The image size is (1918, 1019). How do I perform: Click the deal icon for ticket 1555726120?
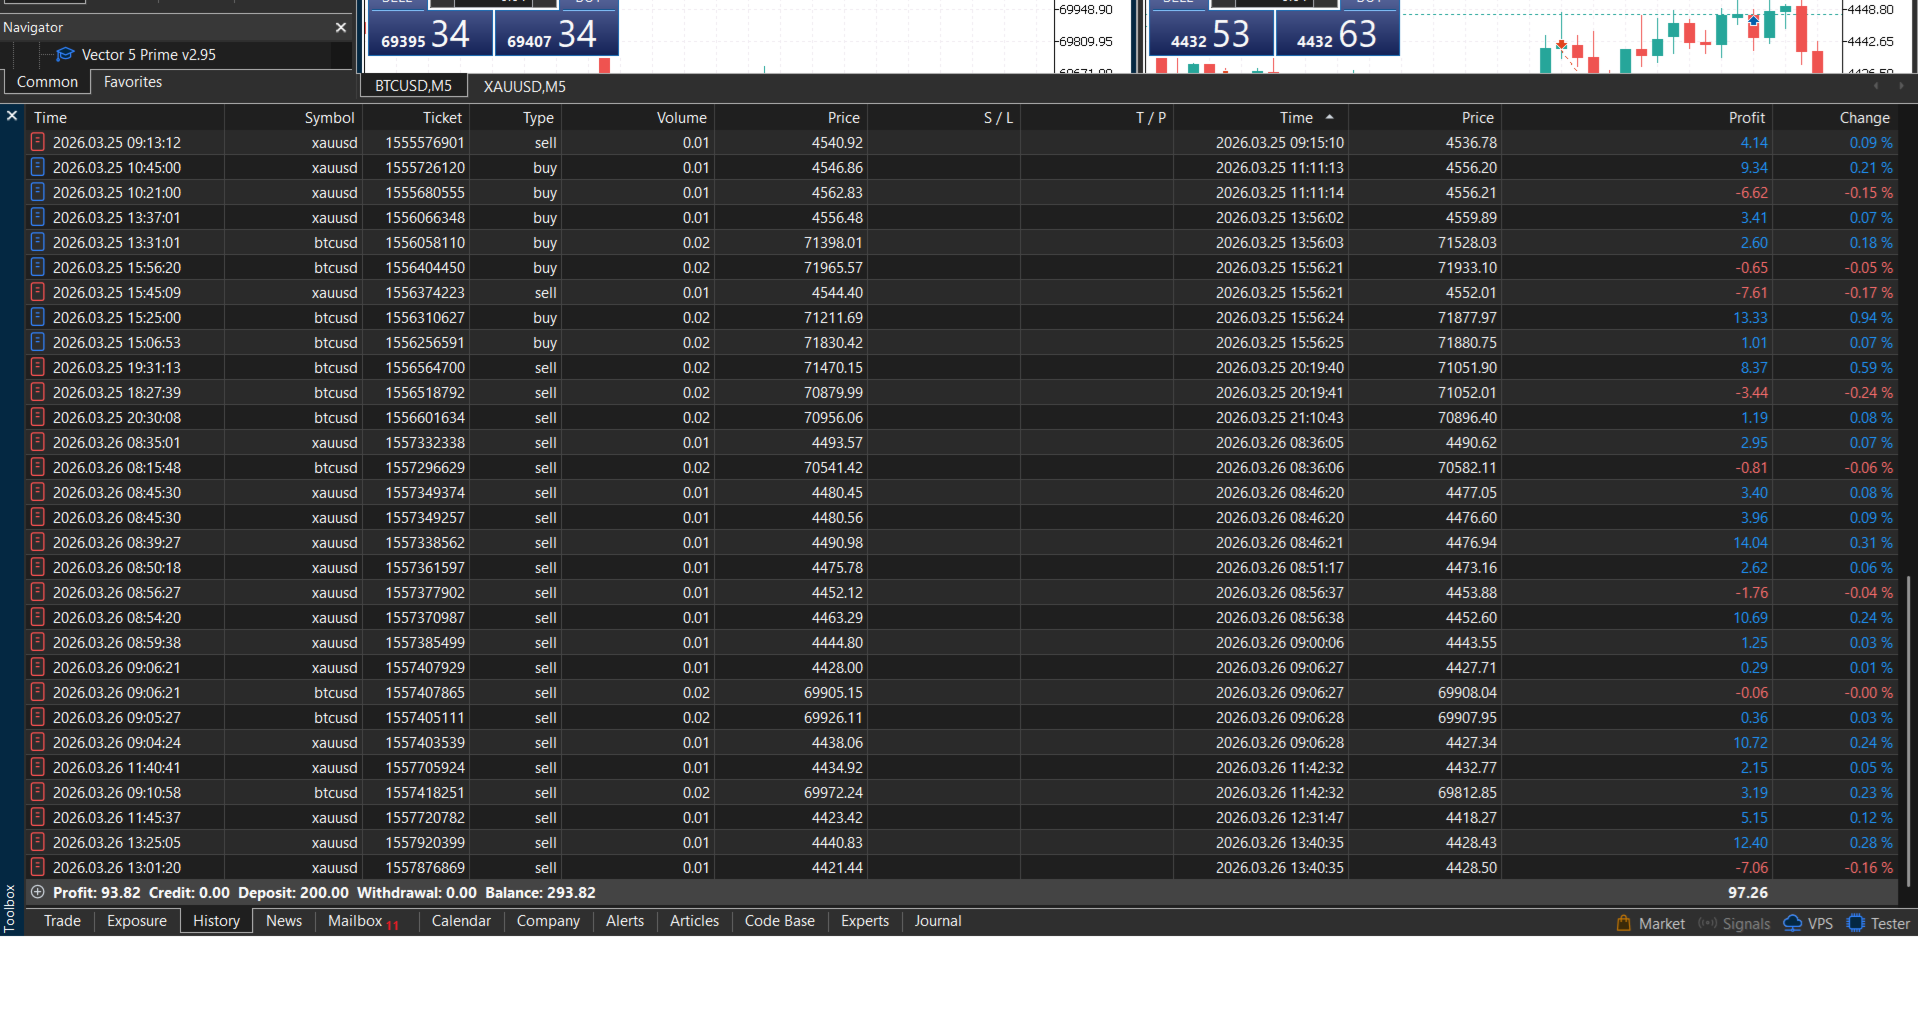[x=38, y=167]
